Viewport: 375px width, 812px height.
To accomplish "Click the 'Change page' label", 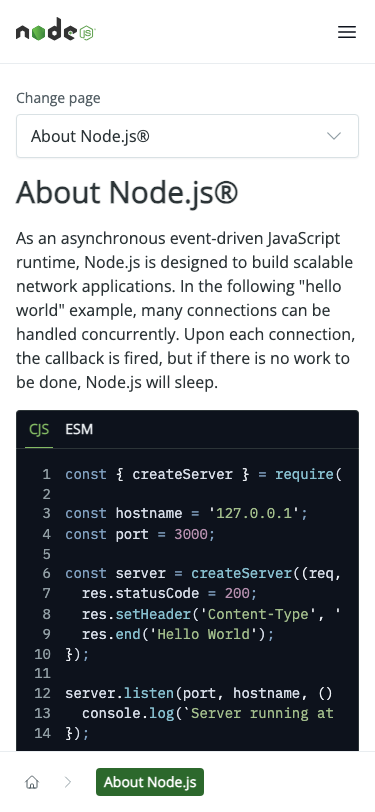I will pyautogui.click(x=58, y=98).
